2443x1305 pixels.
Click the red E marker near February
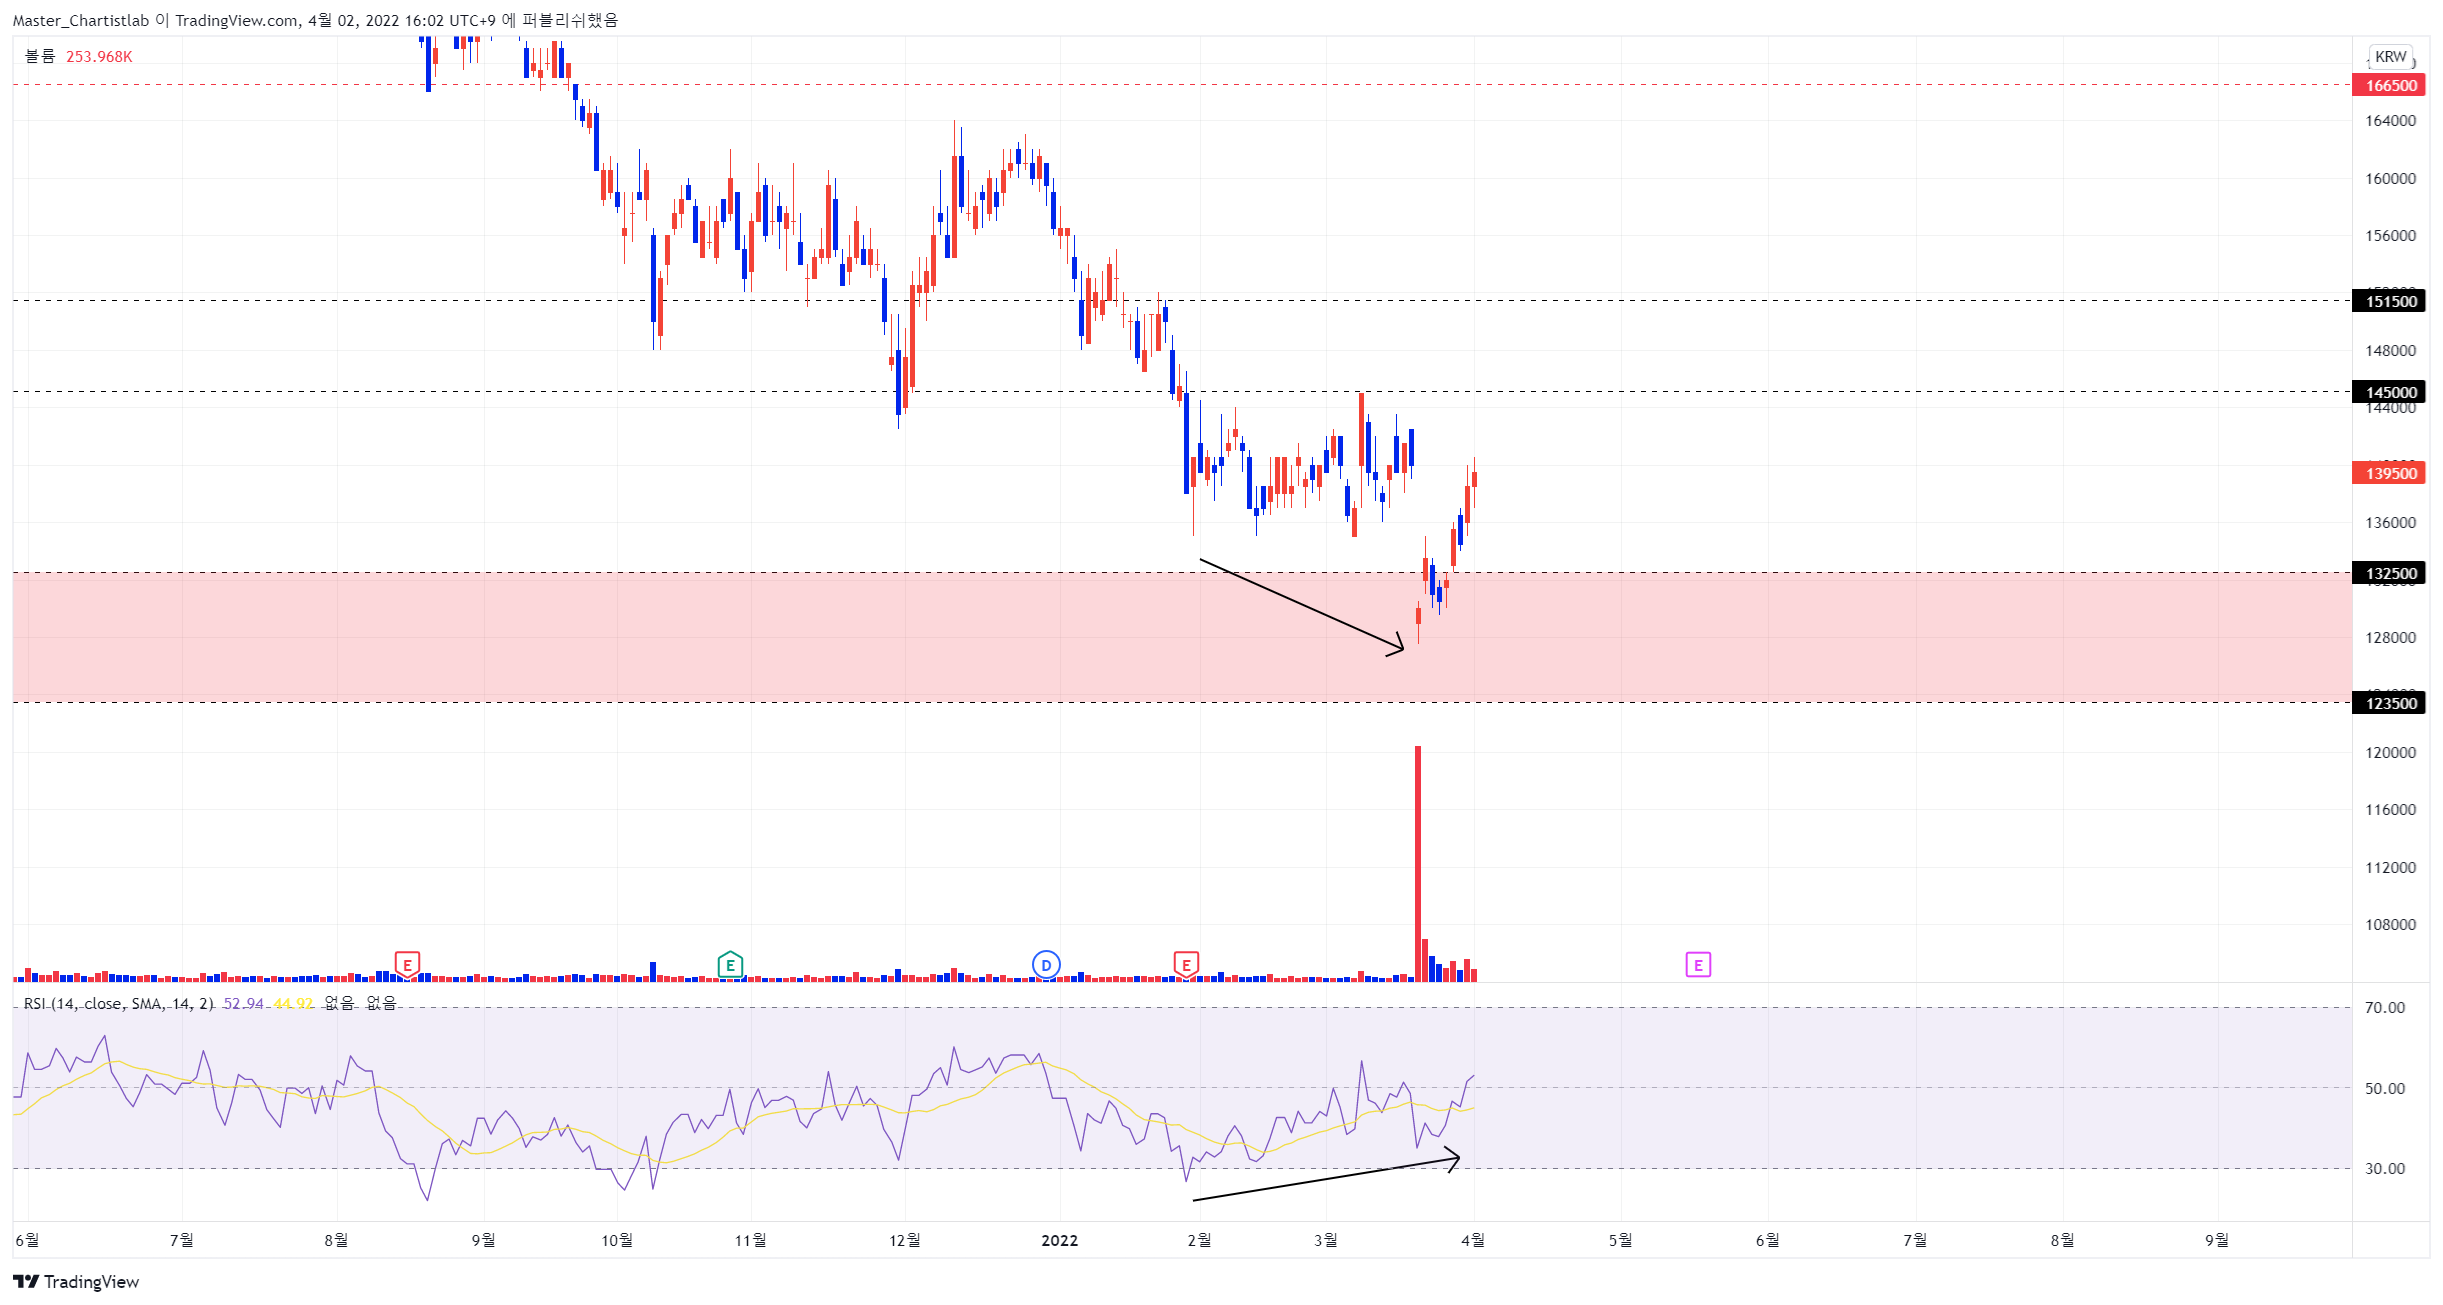[x=1186, y=965]
